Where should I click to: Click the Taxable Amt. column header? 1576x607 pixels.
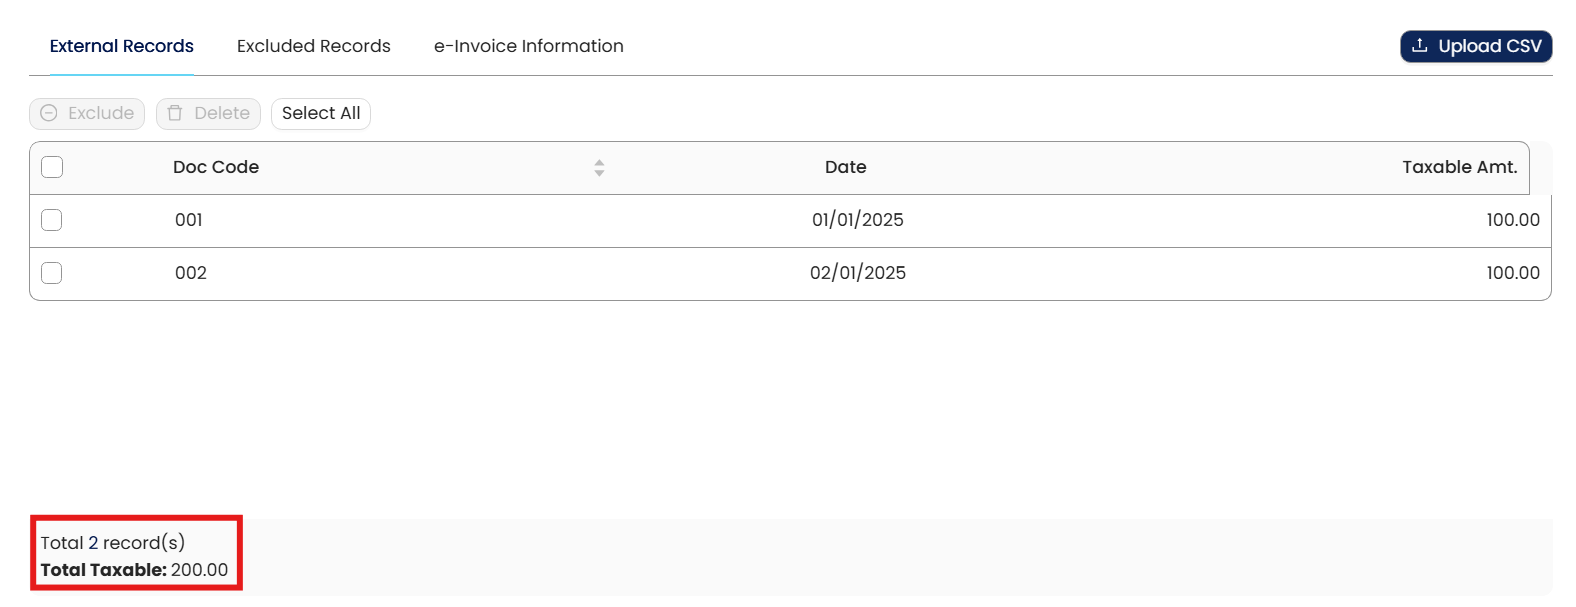[x=1459, y=167]
